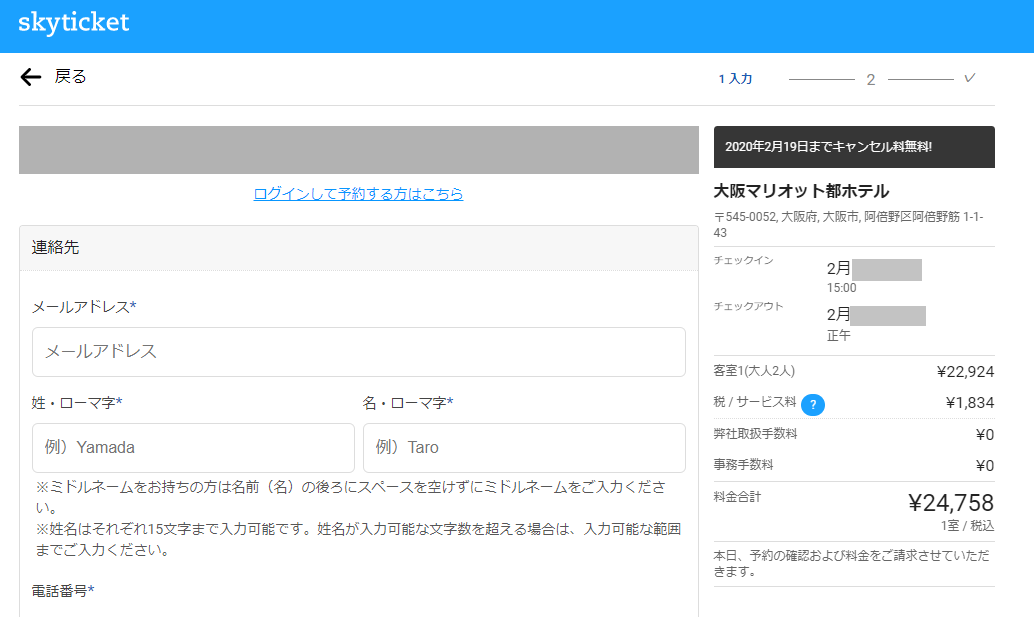Screen dimensions: 1034x617
Task: Click hotel name 大阪マリオット都ホテル
Action: point(801,191)
